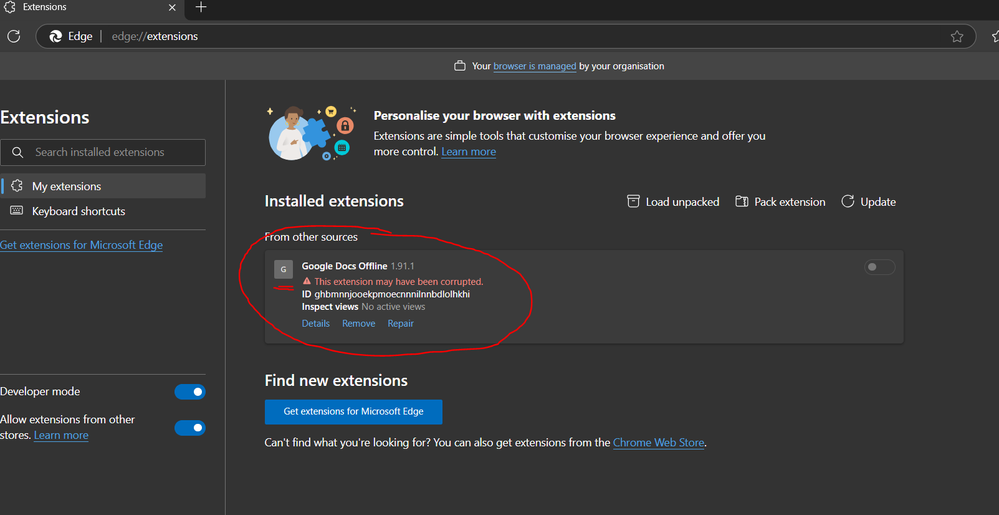Toggle Developer mode switch off
Screen dimensions: 999x515
coord(190,391)
